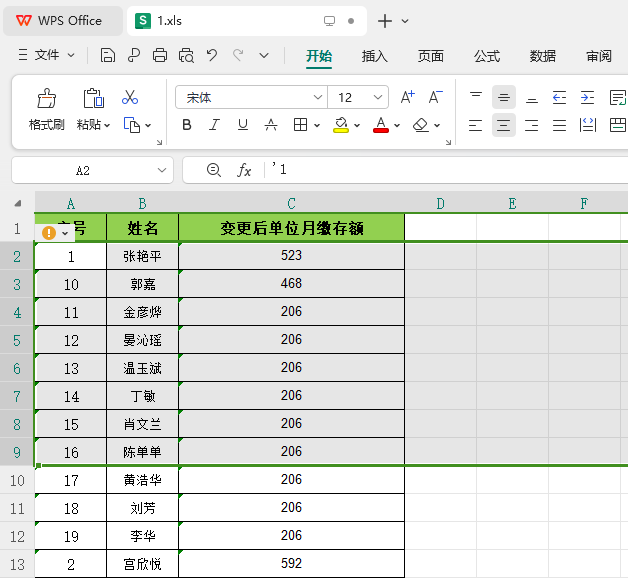Open the font size dropdown 12

[377, 97]
